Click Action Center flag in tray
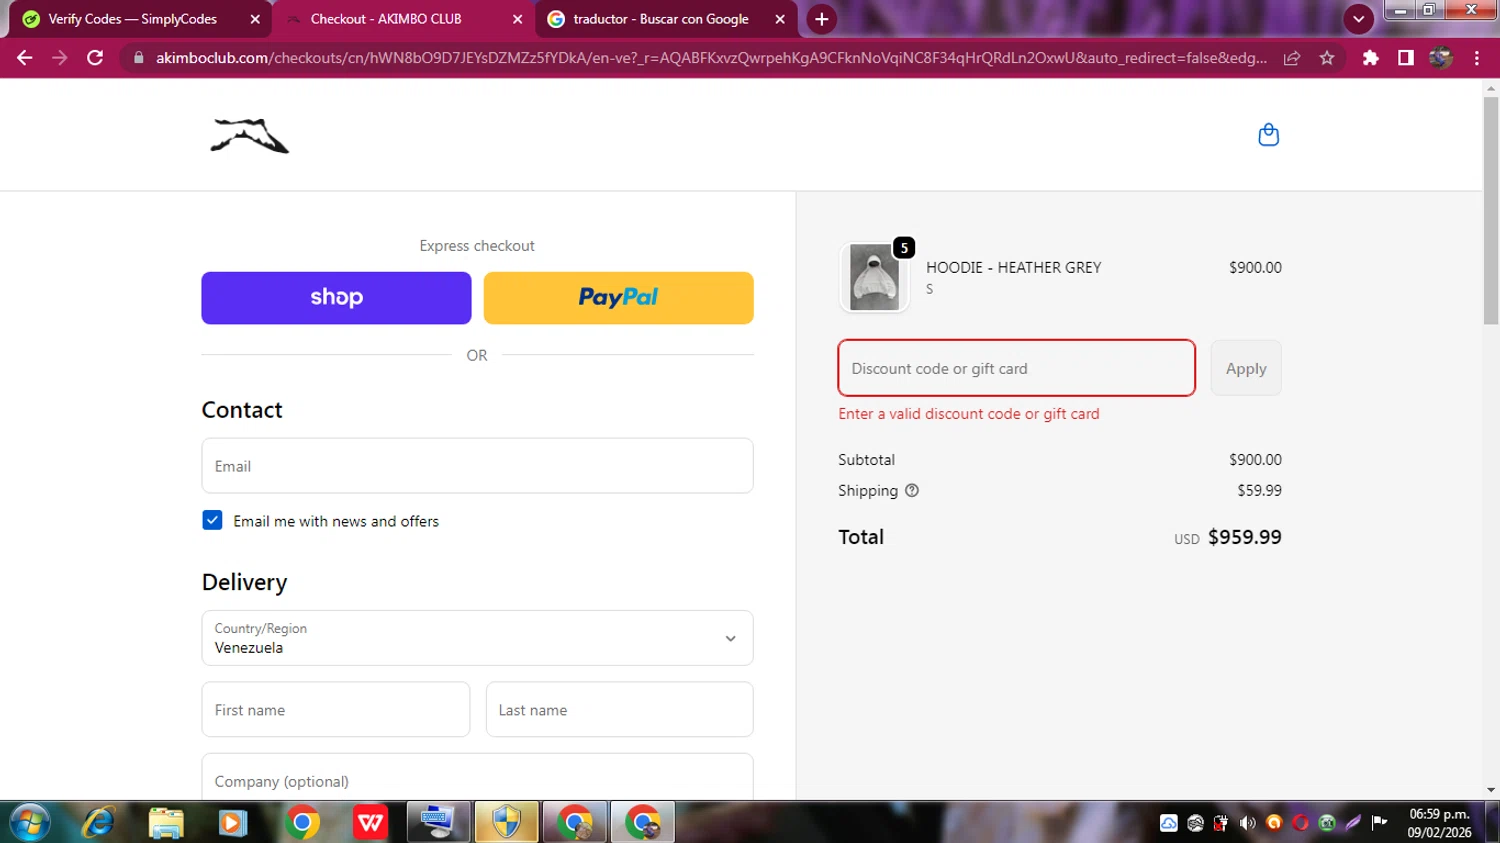The width and height of the screenshot is (1500, 843). tap(1380, 822)
